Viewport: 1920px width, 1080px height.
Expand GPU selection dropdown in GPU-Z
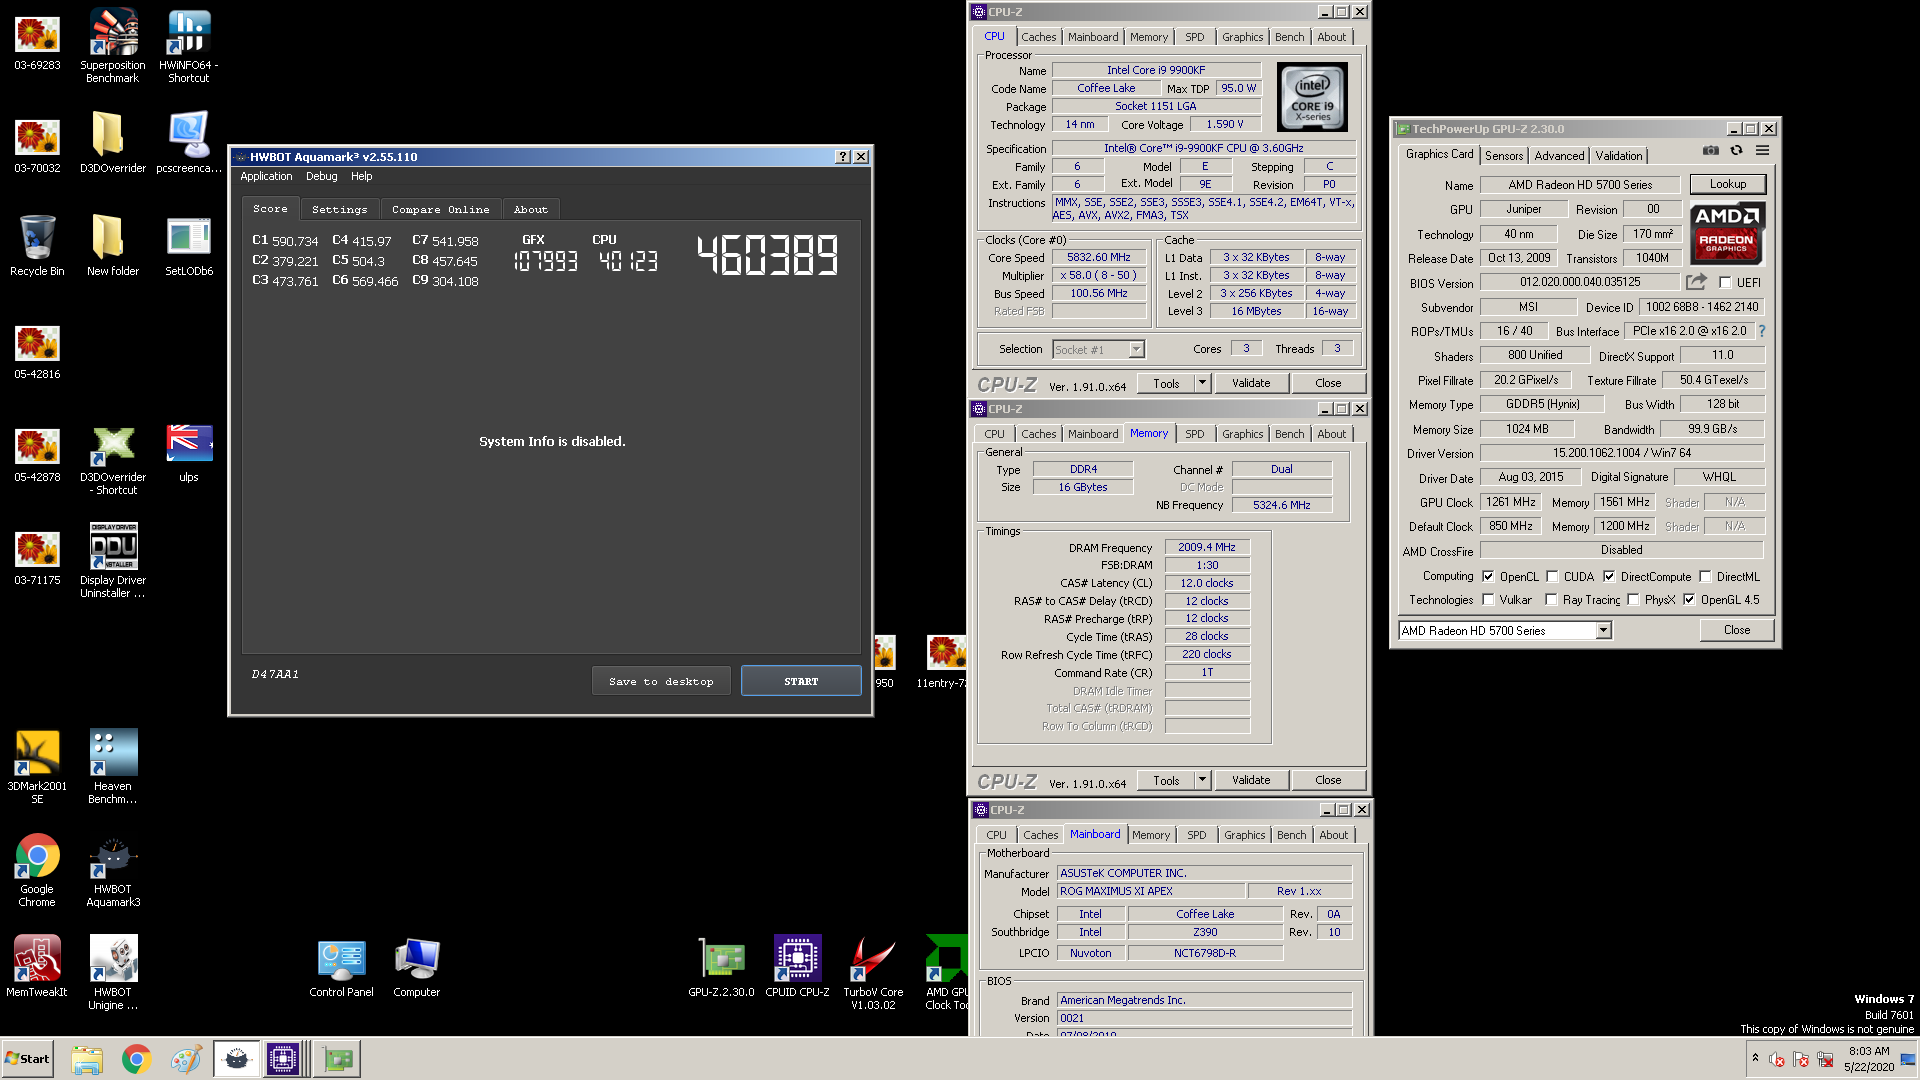point(1603,630)
